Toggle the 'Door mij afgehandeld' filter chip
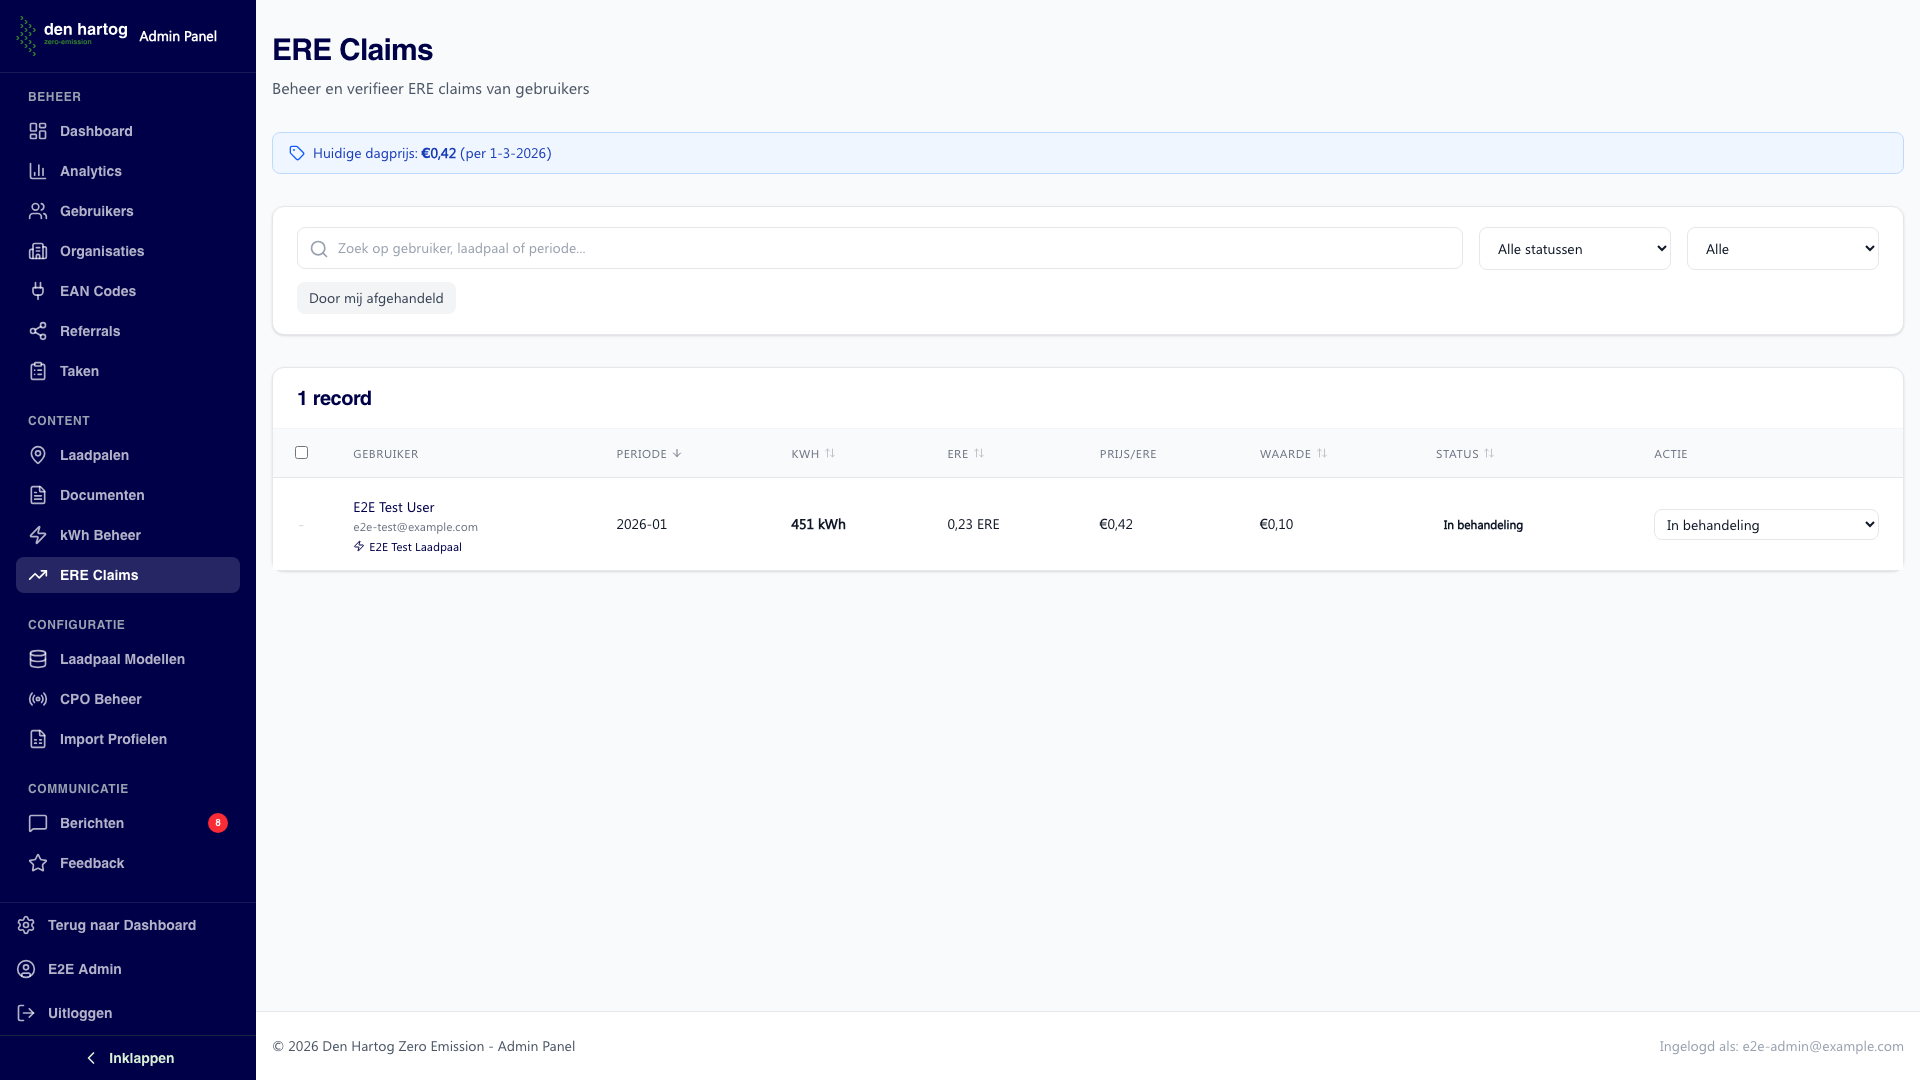Viewport: 1920px width, 1080px height. click(x=376, y=298)
